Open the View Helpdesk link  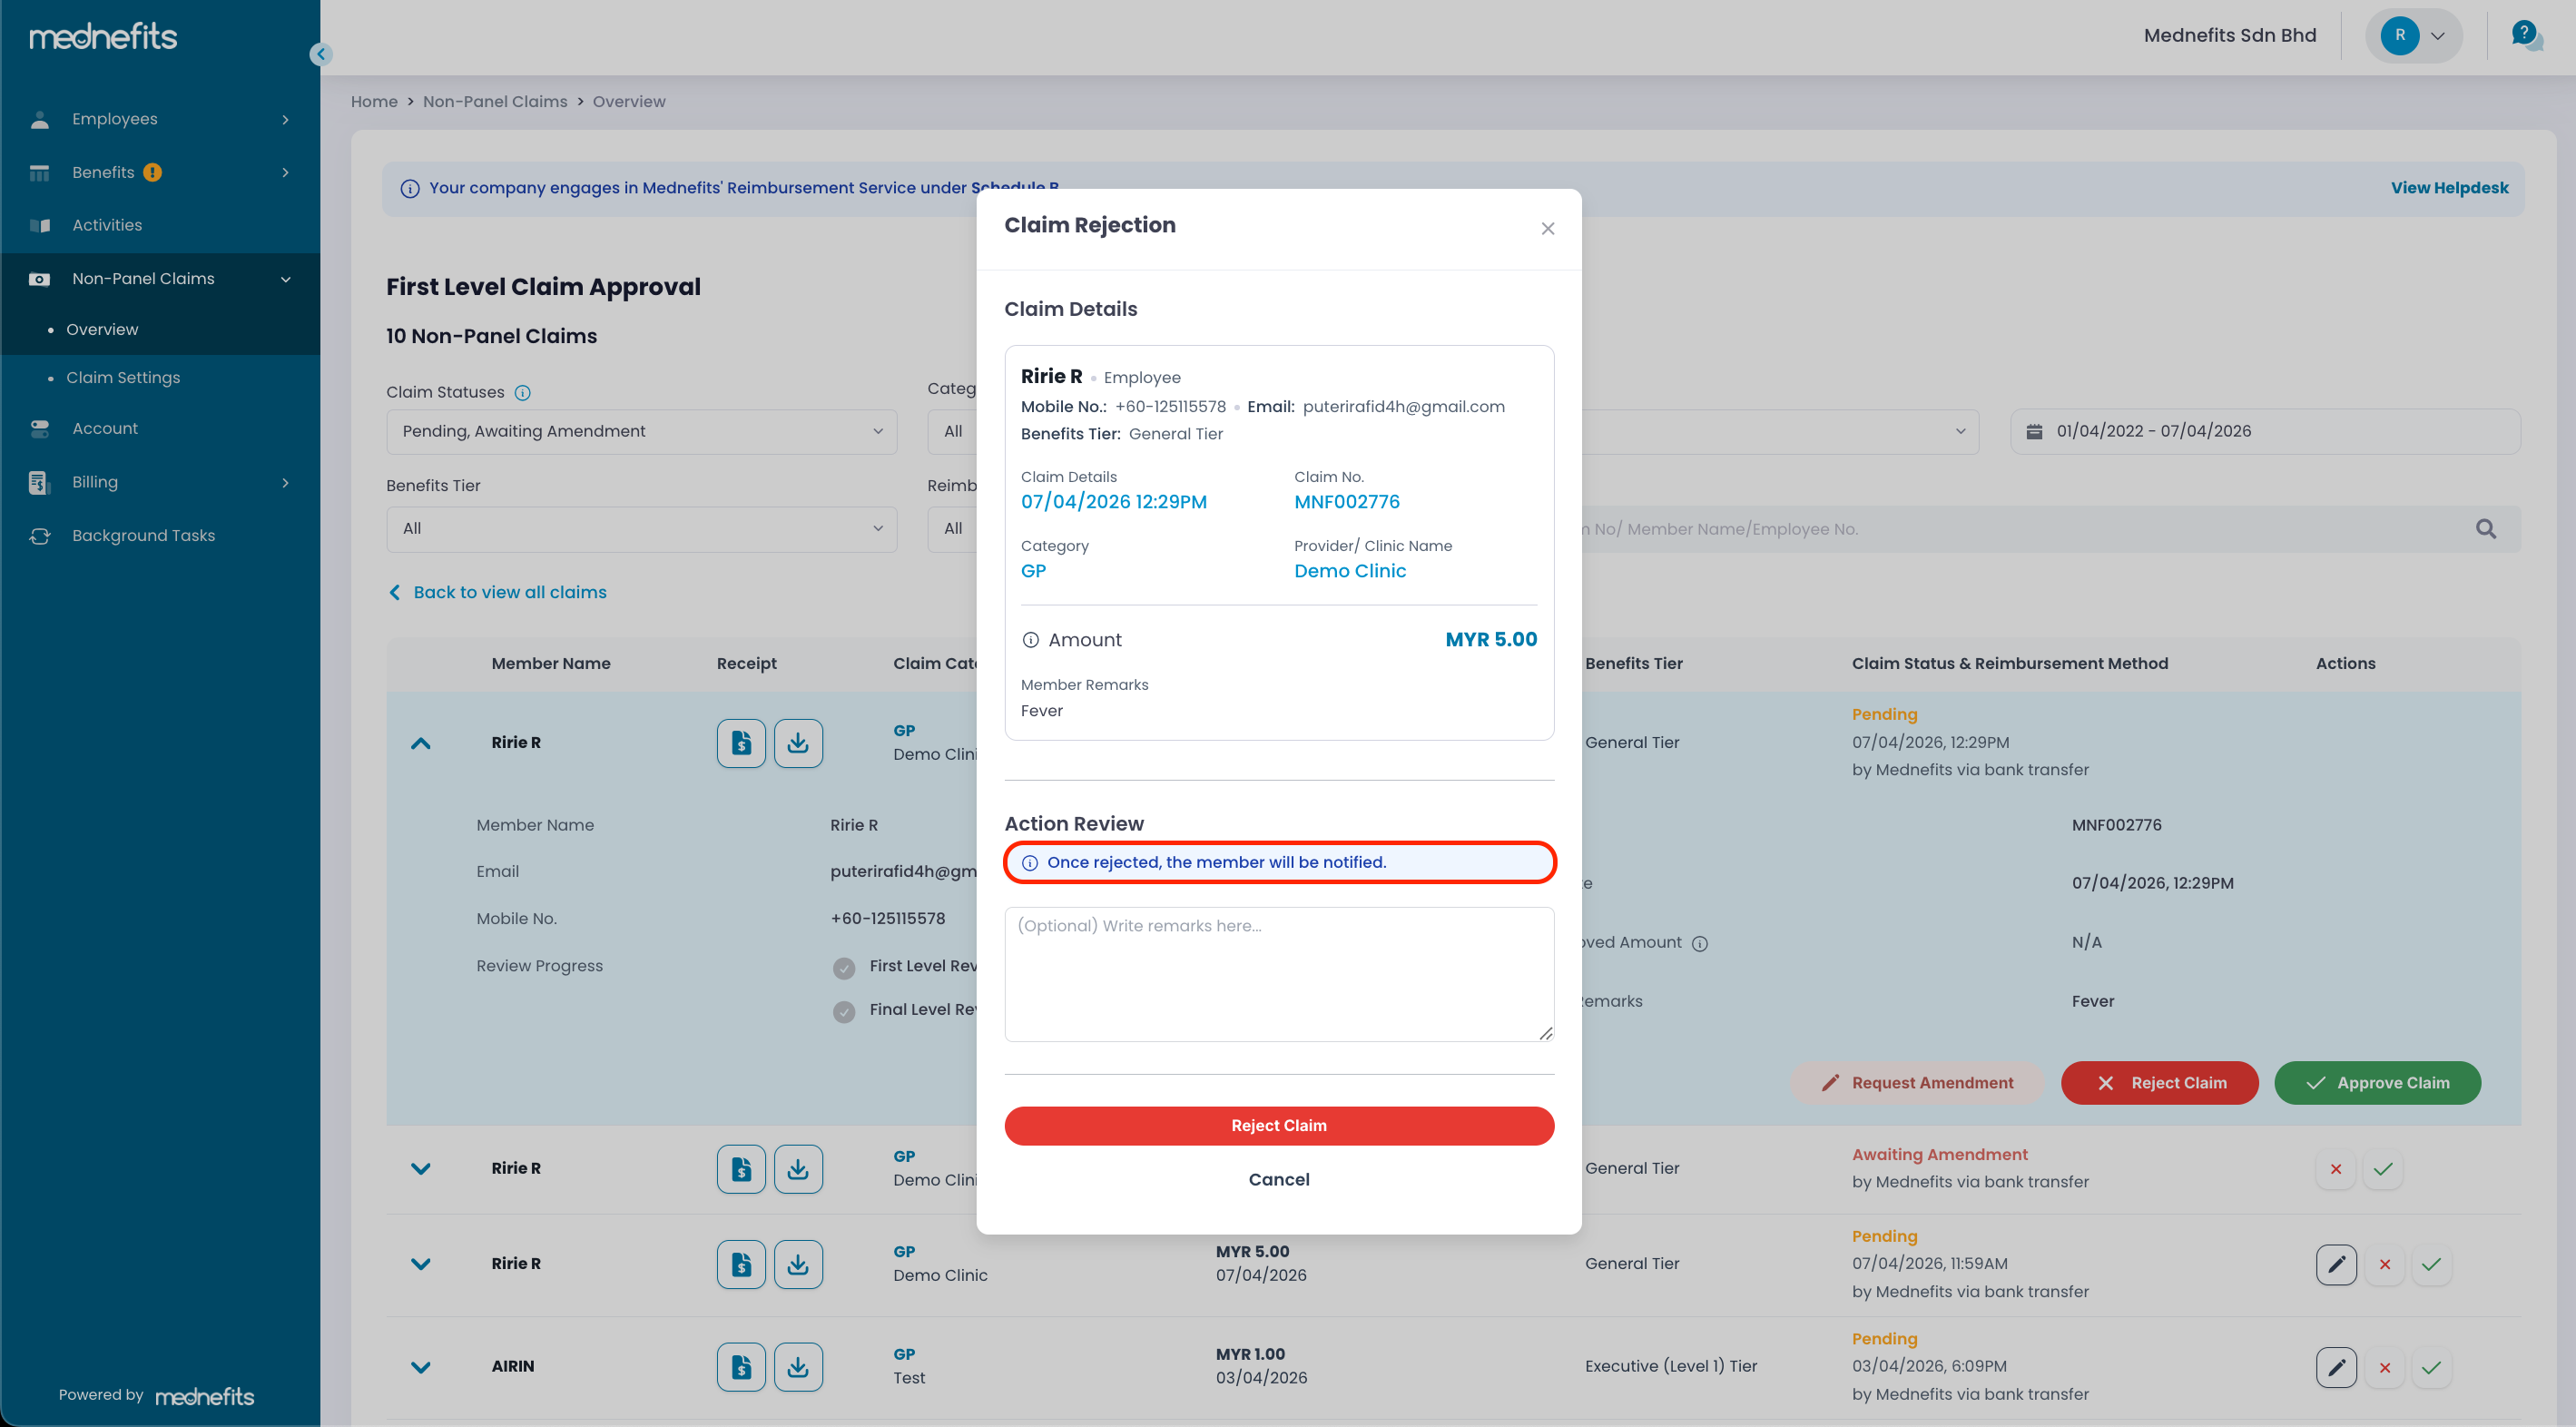2448,188
